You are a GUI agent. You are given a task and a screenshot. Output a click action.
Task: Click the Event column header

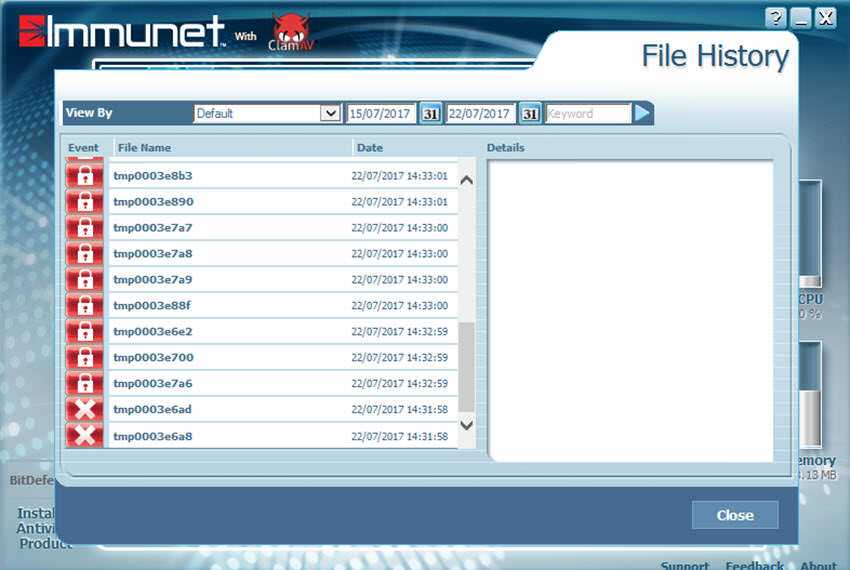83,148
